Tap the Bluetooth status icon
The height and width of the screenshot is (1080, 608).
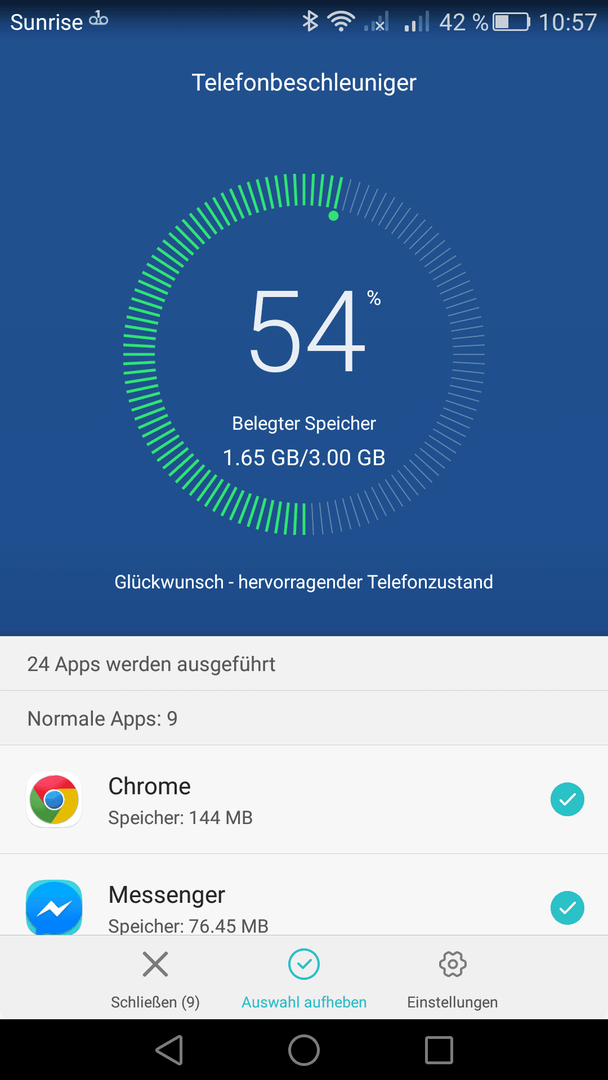click(310, 22)
